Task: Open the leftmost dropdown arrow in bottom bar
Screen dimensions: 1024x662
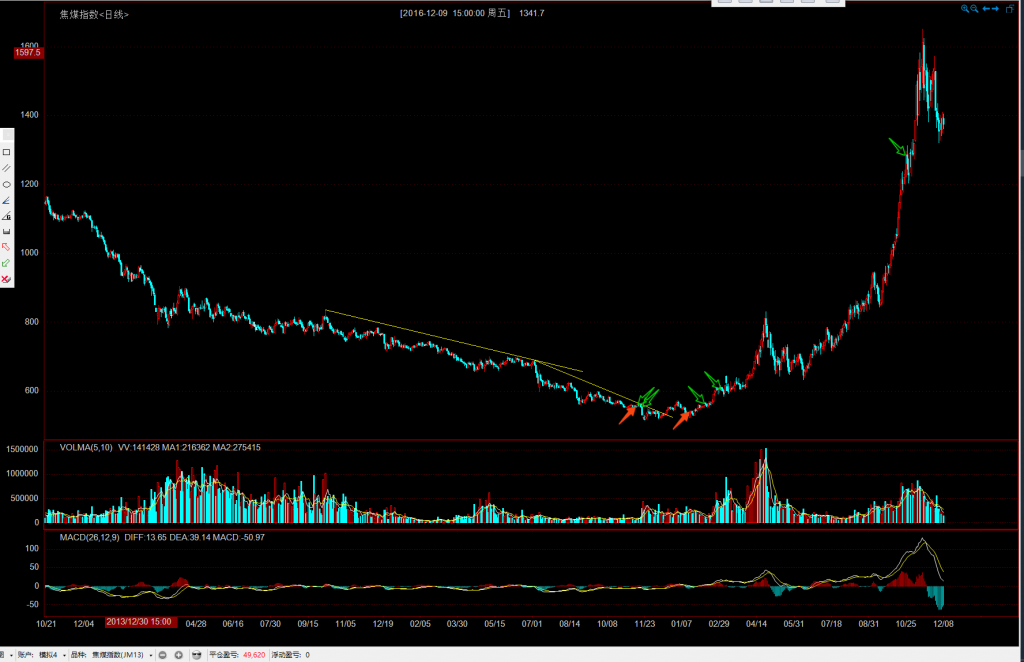Action: click(9, 655)
